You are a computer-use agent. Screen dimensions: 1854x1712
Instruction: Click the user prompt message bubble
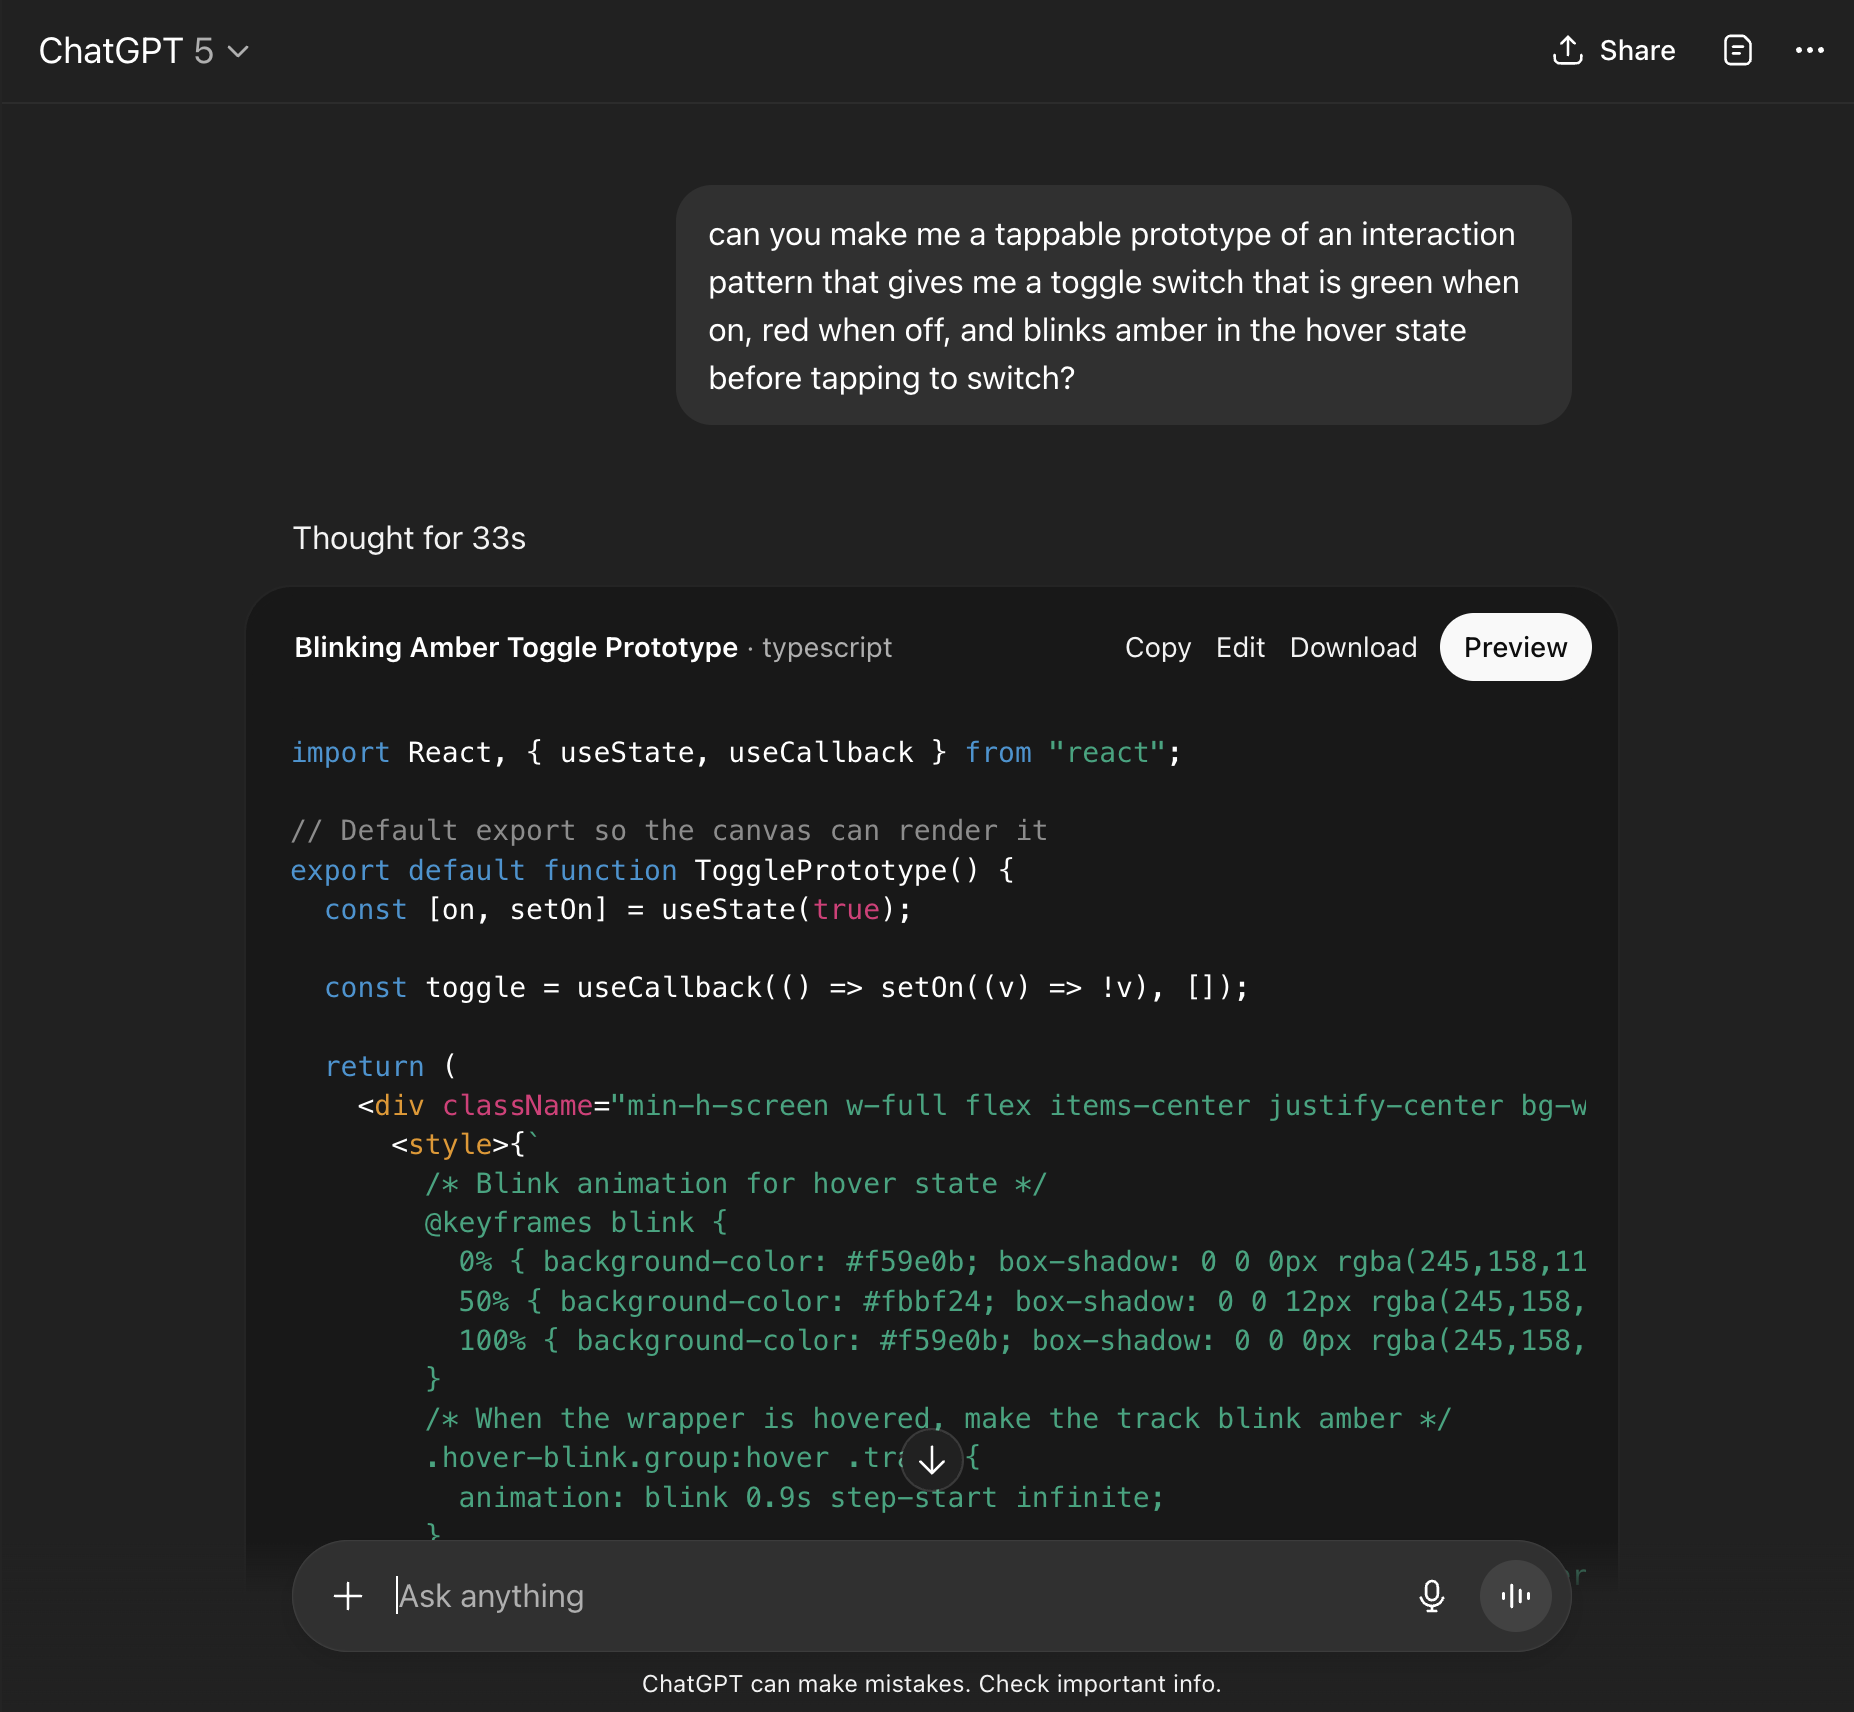1122,305
